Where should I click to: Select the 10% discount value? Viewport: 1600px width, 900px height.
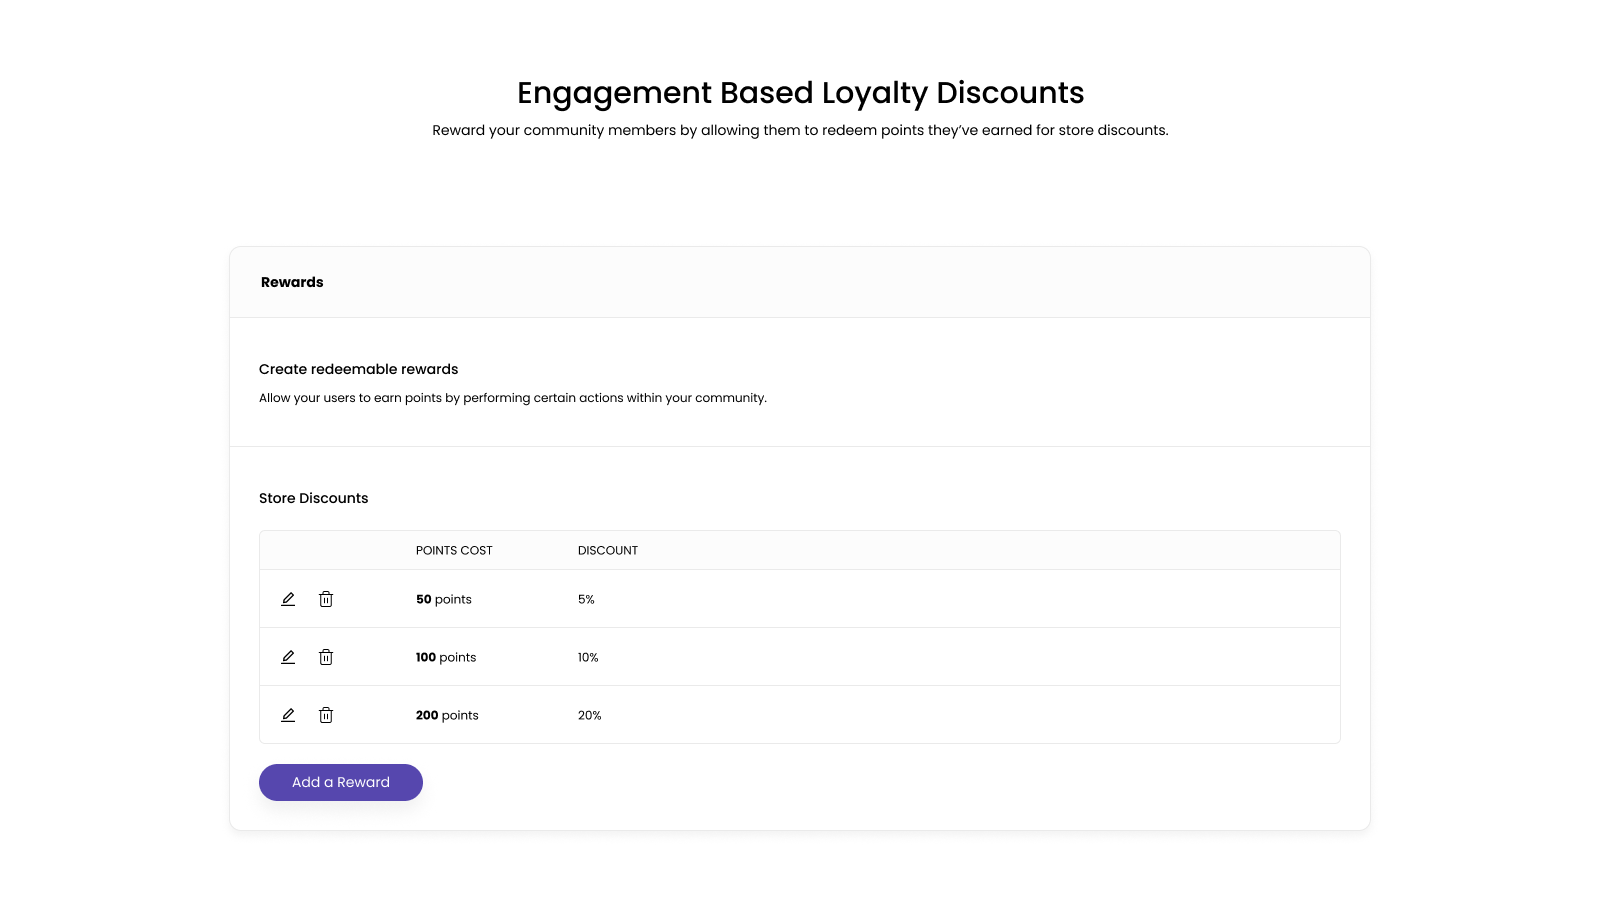[x=588, y=657]
